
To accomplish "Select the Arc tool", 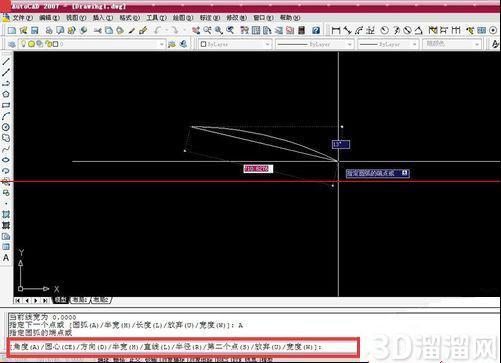I will [6, 116].
